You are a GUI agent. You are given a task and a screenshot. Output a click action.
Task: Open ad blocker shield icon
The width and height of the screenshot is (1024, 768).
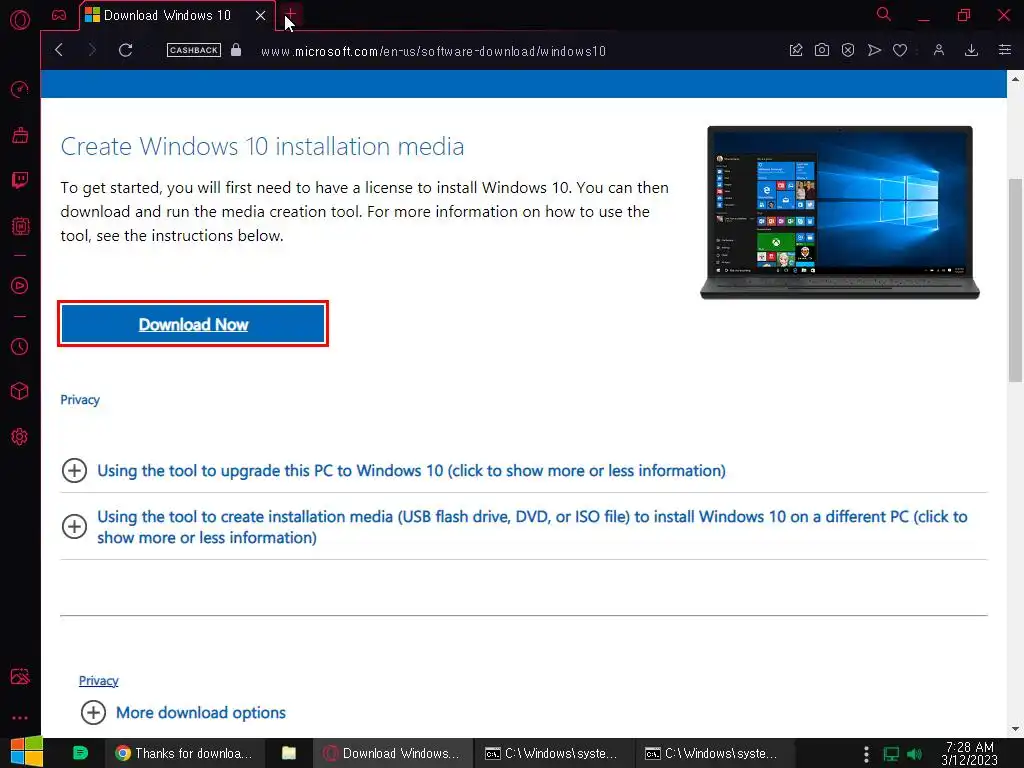tap(848, 50)
